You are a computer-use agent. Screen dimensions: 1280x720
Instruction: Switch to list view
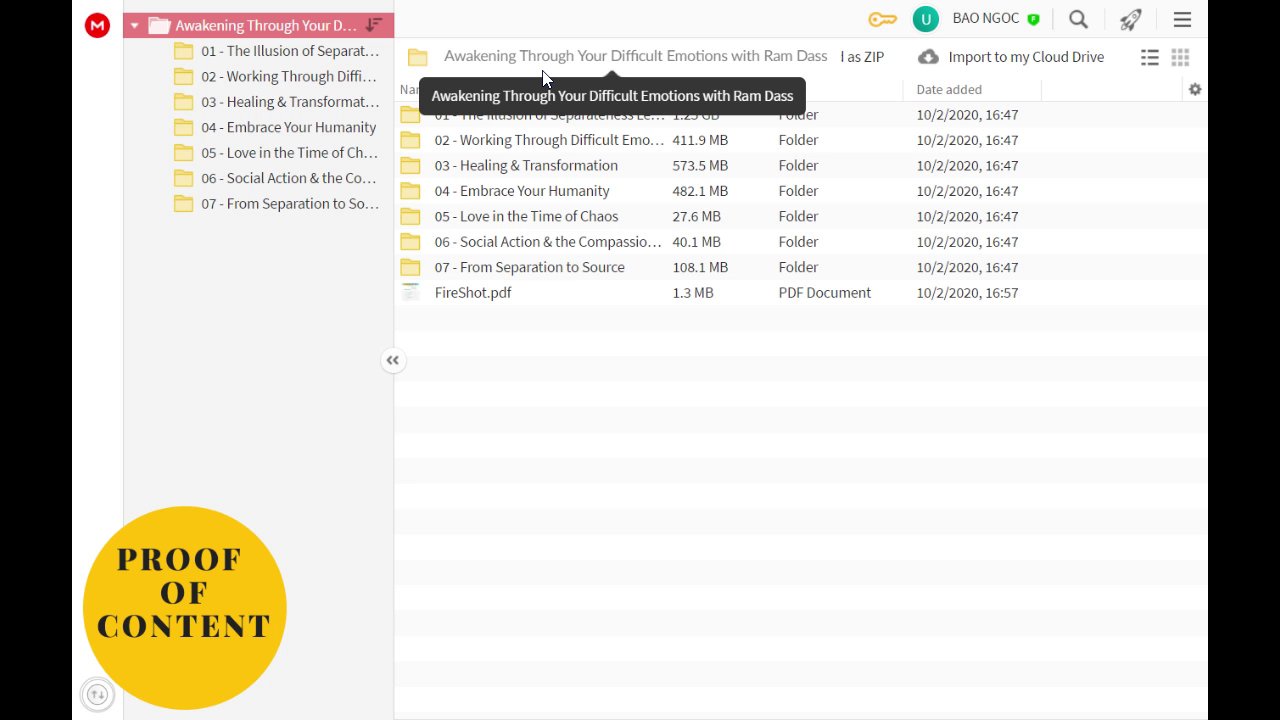(1150, 58)
